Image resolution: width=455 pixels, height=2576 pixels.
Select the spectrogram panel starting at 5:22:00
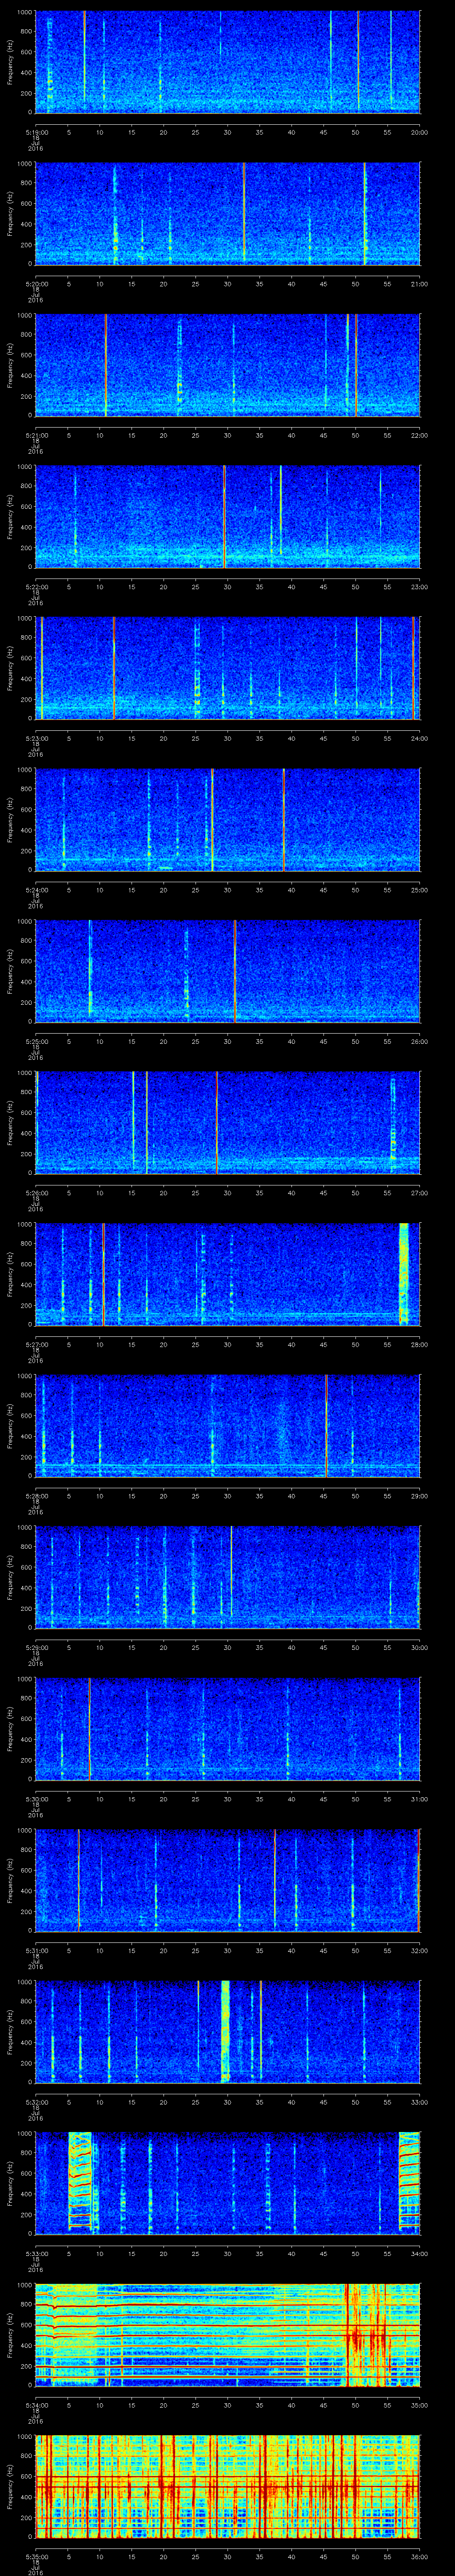(x=228, y=516)
